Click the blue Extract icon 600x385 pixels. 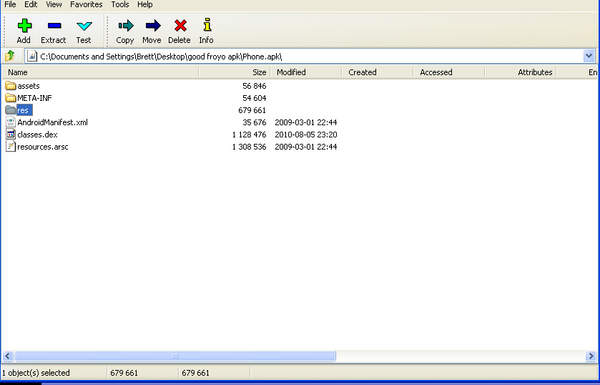click(54, 26)
